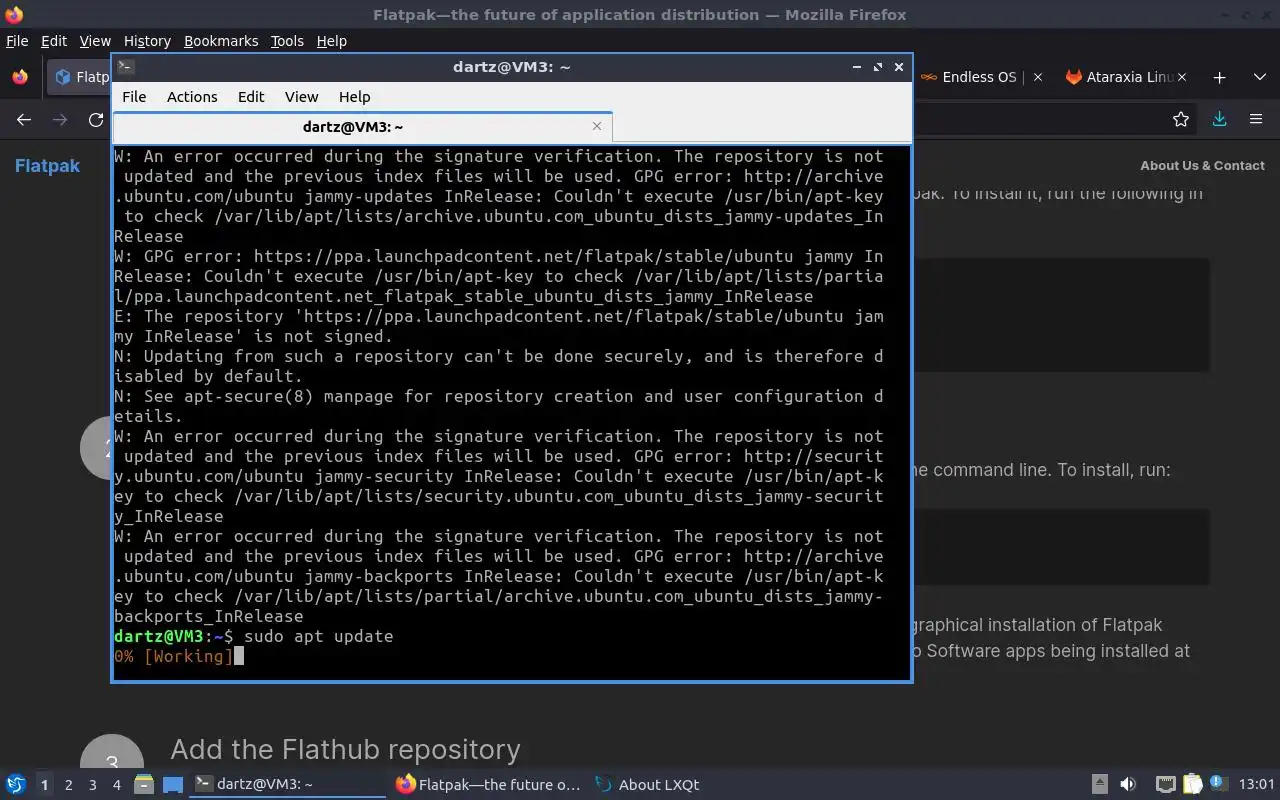Reload the Firefox page
The height and width of the screenshot is (800, 1280).
pos(96,120)
